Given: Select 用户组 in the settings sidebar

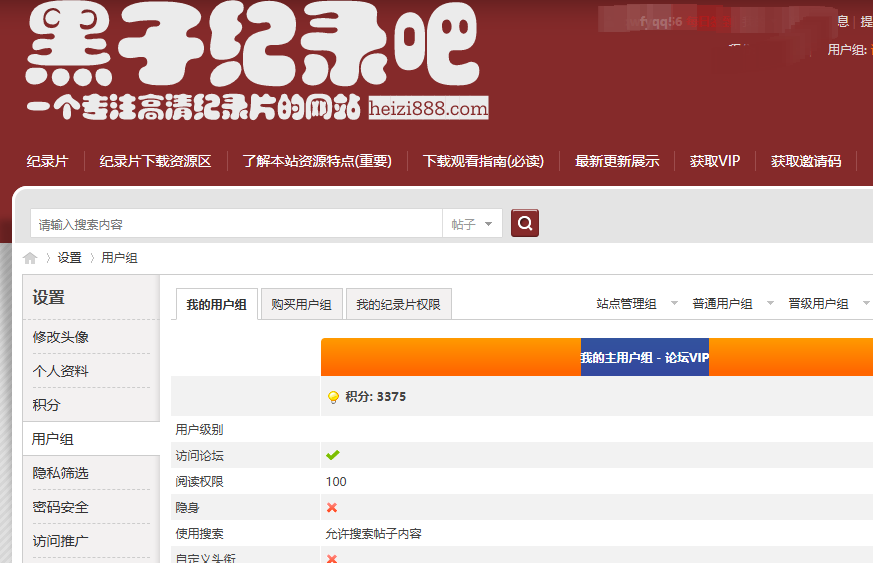Looking at the screenshot, I should pos(52,439).
